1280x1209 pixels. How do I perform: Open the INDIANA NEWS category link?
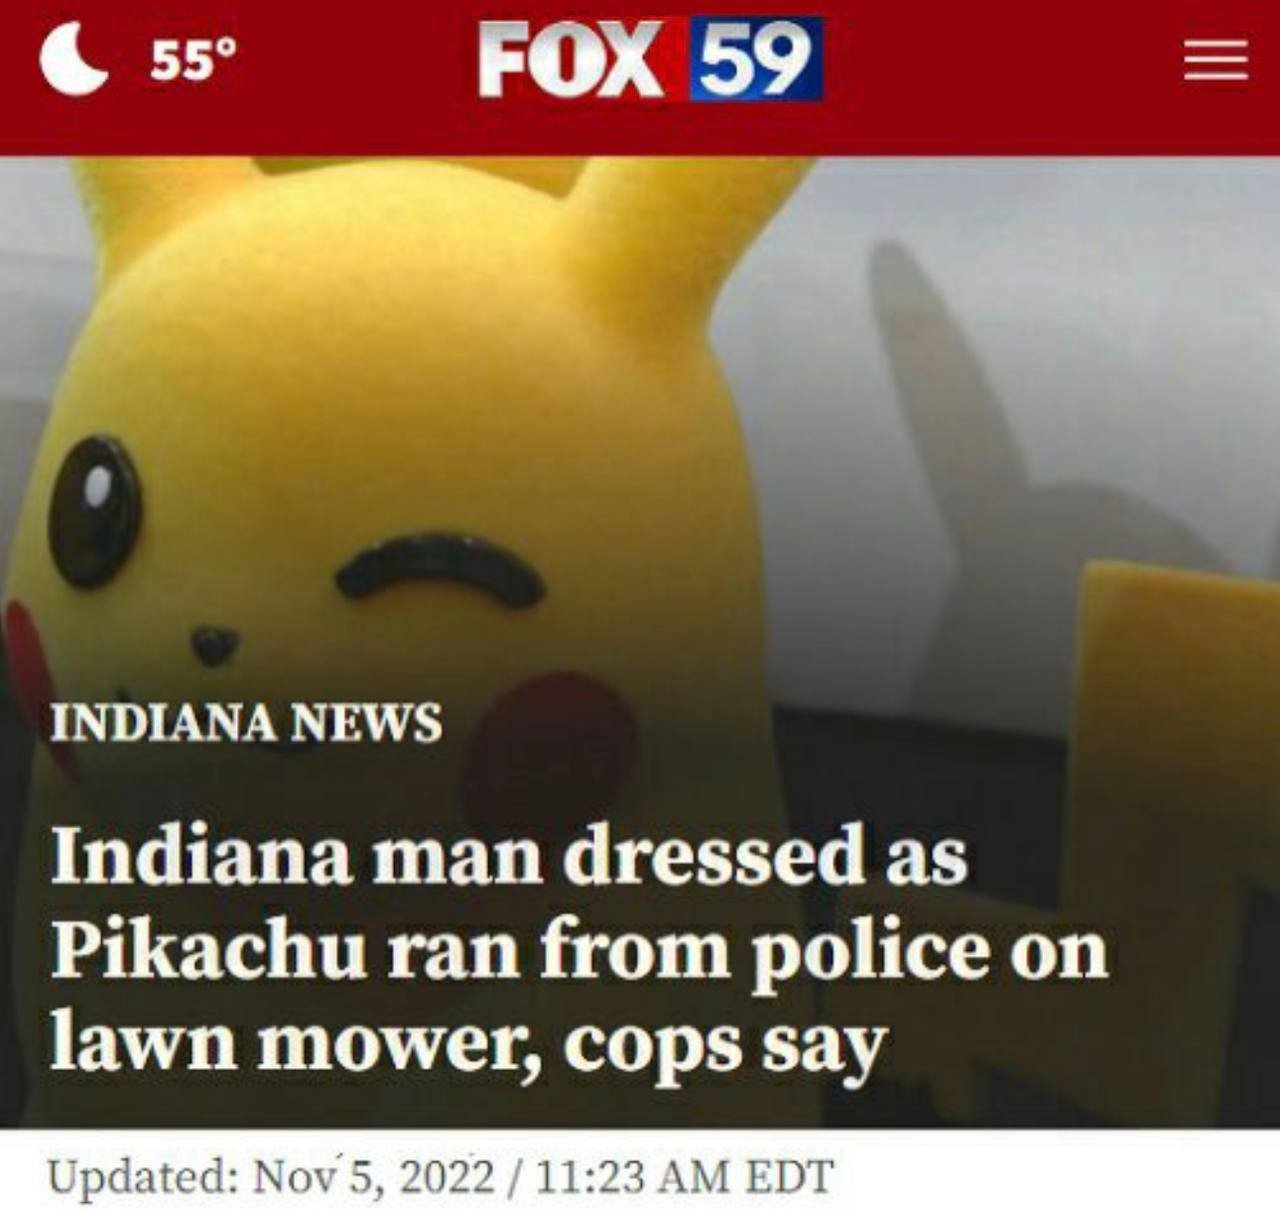pyautogui.click(x=246, y=722)
